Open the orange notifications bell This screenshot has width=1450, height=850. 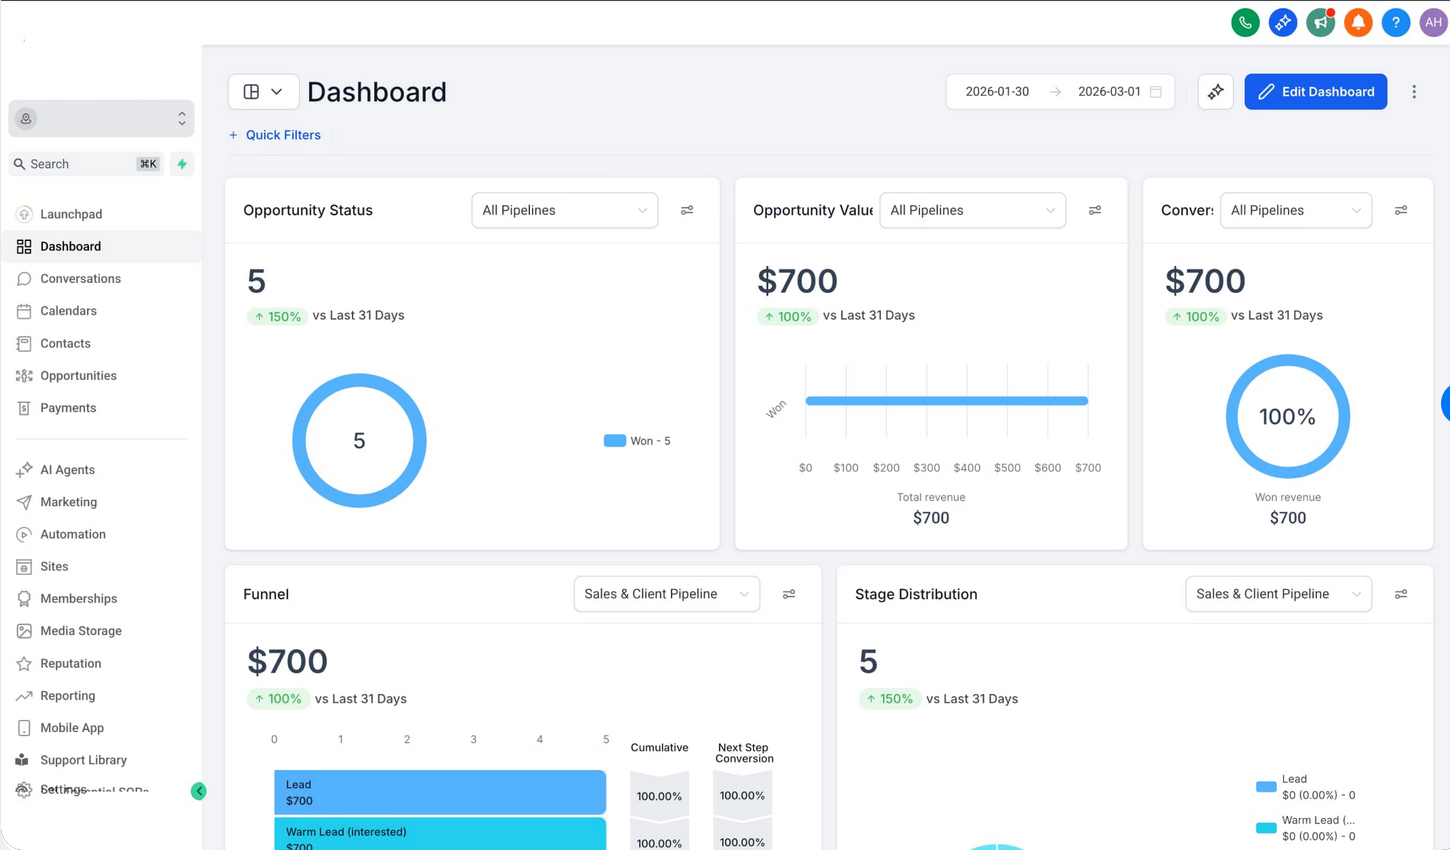[x=1358, y=22]
